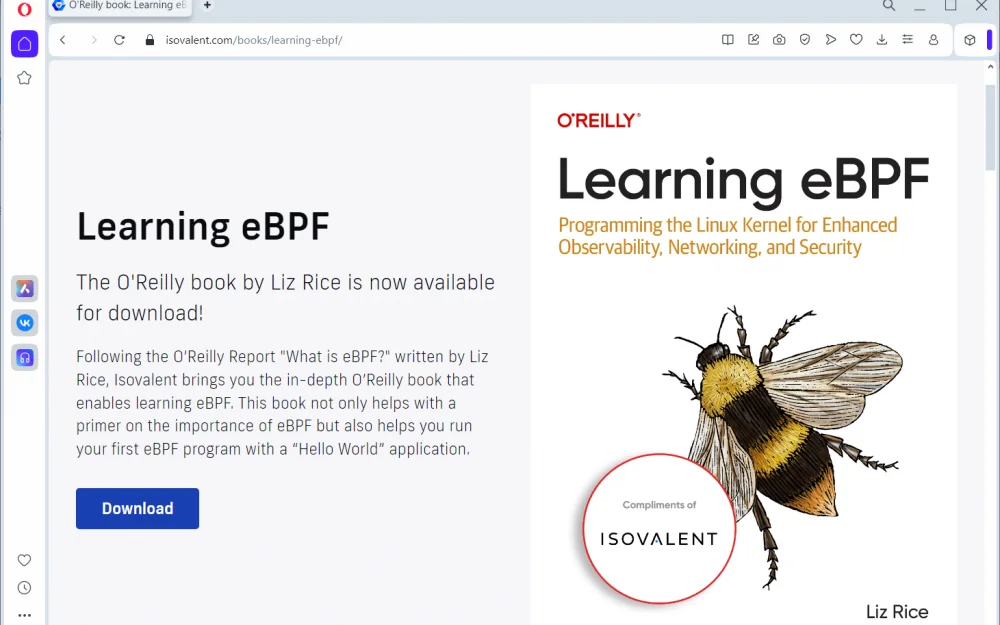Screen dimensions: 1000x625
Task: Reload the current page
Action: tap(119, 40)
